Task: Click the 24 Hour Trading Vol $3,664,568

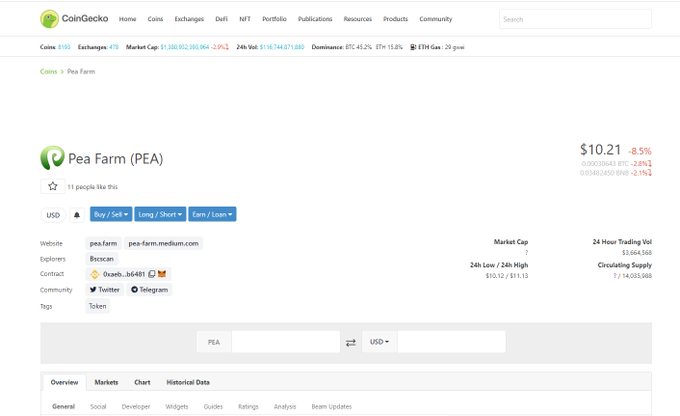Action: (x=637, y=253)
